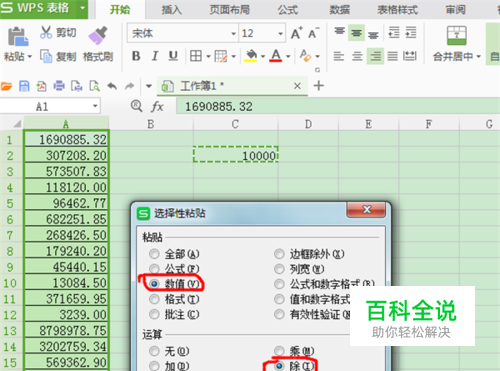The width and height of the screenshot is (500, 371).
Task: Open font color dropdown arrow
Action: click(288, 56)
